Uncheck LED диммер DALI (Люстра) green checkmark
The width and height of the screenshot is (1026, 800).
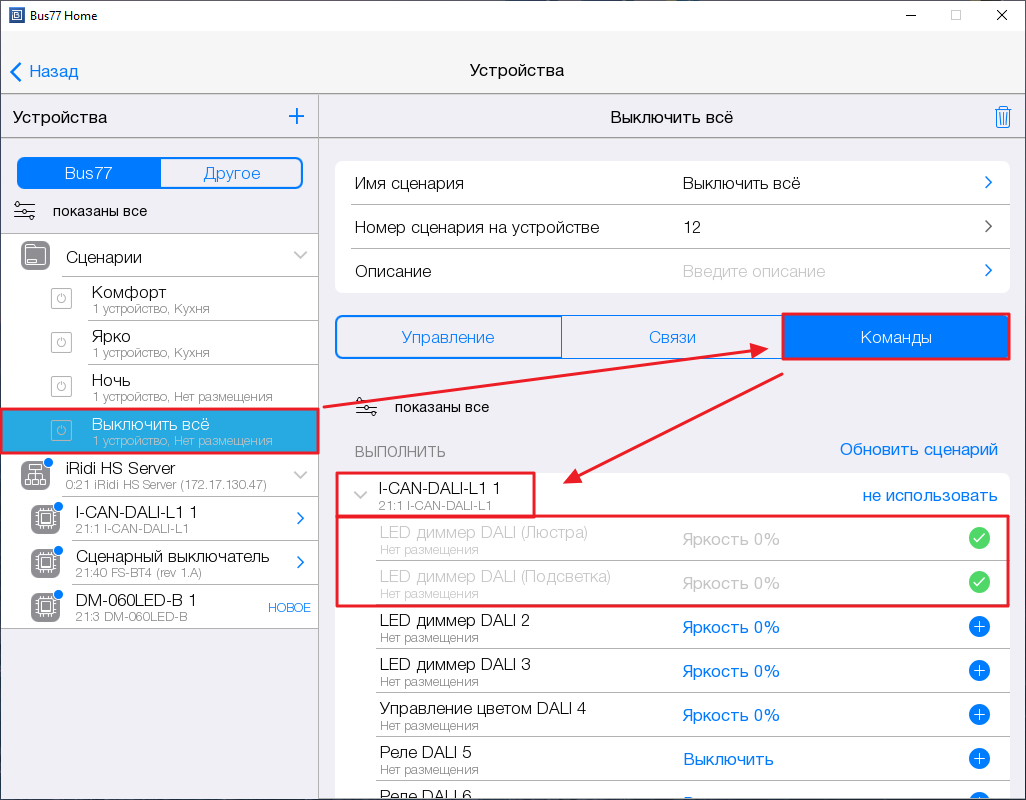coord(979,539)
